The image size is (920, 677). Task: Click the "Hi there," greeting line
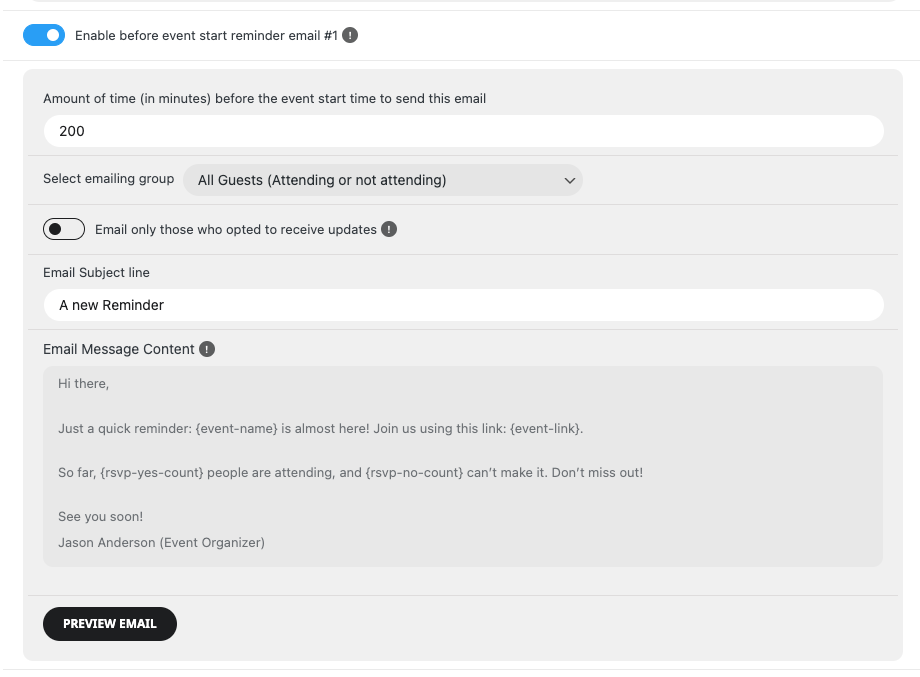point(83,384)
